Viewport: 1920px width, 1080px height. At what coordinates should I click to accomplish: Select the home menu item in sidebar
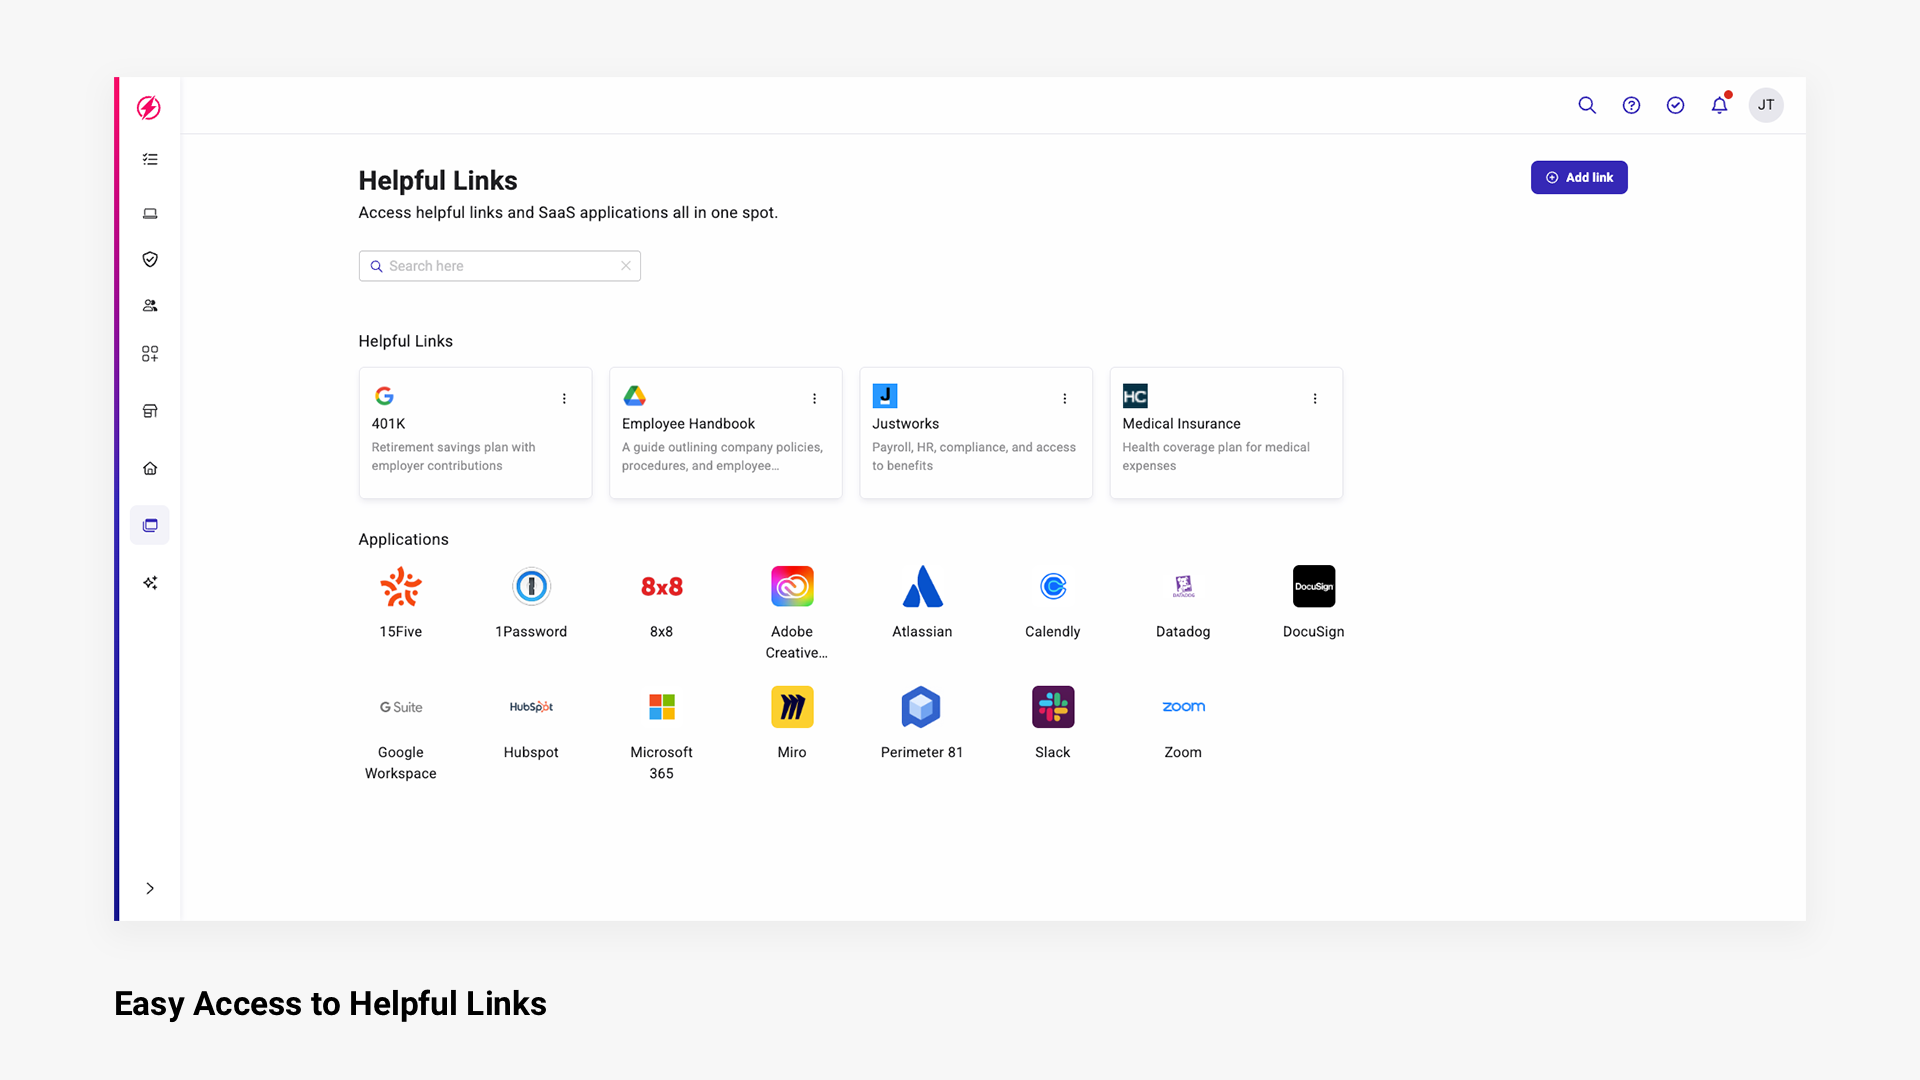coord(150,468)
